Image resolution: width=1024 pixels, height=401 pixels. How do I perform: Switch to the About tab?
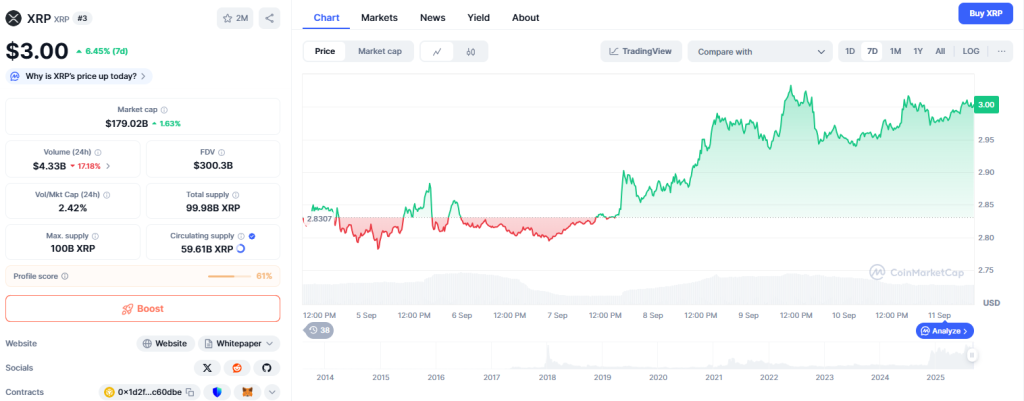pyautogui.click(x=526, y=18)
